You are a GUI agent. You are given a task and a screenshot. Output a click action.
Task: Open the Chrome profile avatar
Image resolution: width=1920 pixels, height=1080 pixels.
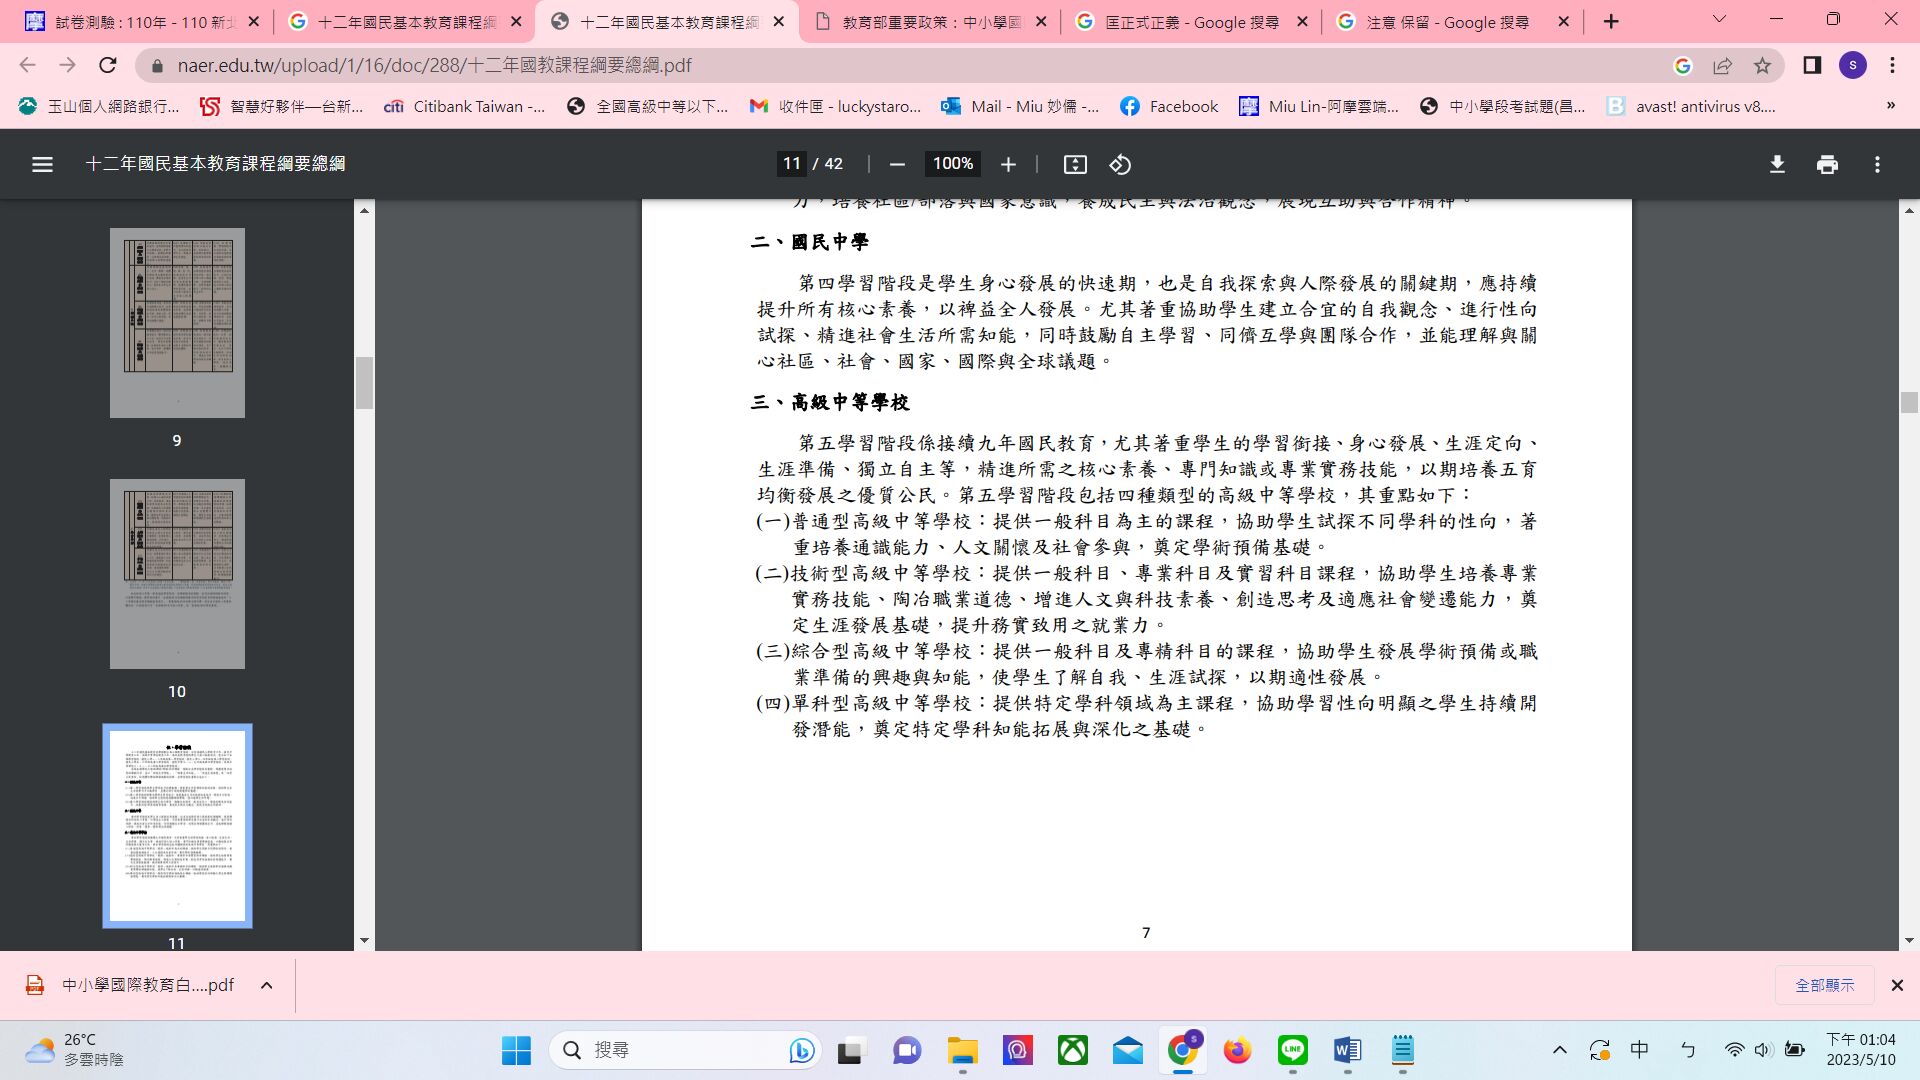(x=1852, y=65)
